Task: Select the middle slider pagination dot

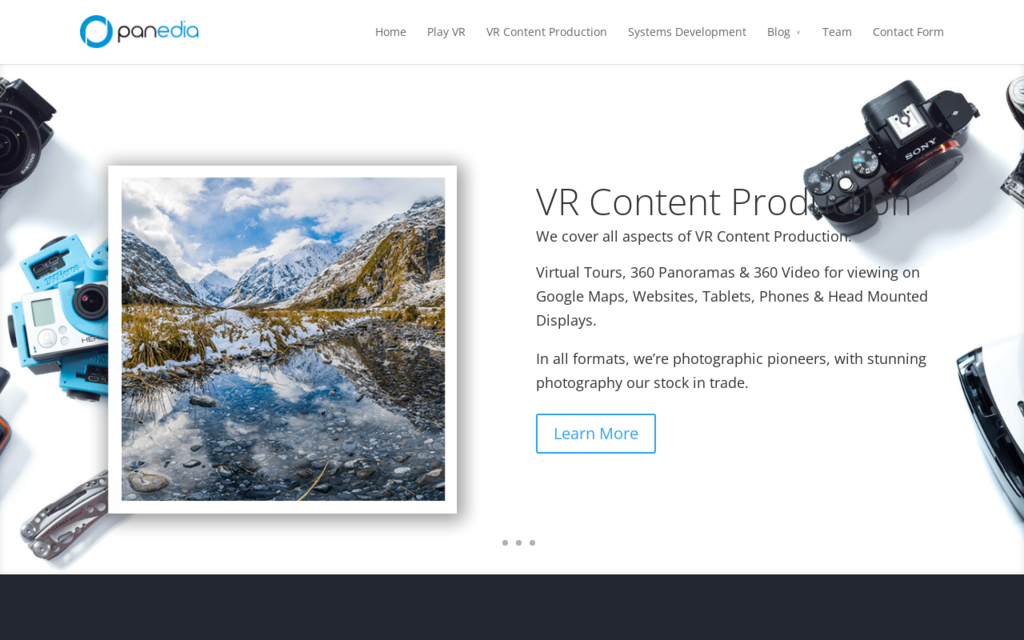Action: (x=519, y=543)
